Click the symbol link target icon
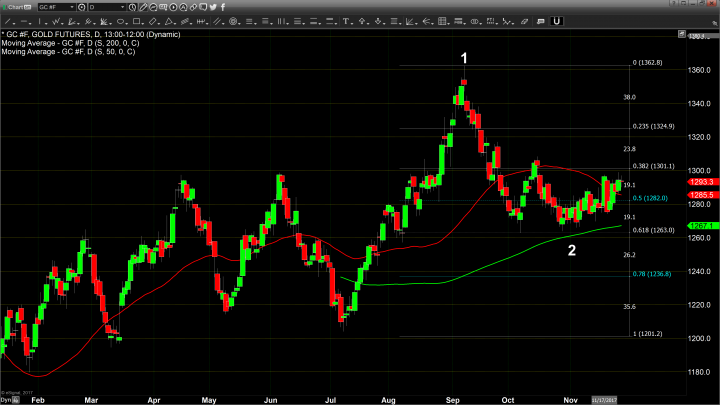This screenshot has width=720, height=405. tap(82, 7)
